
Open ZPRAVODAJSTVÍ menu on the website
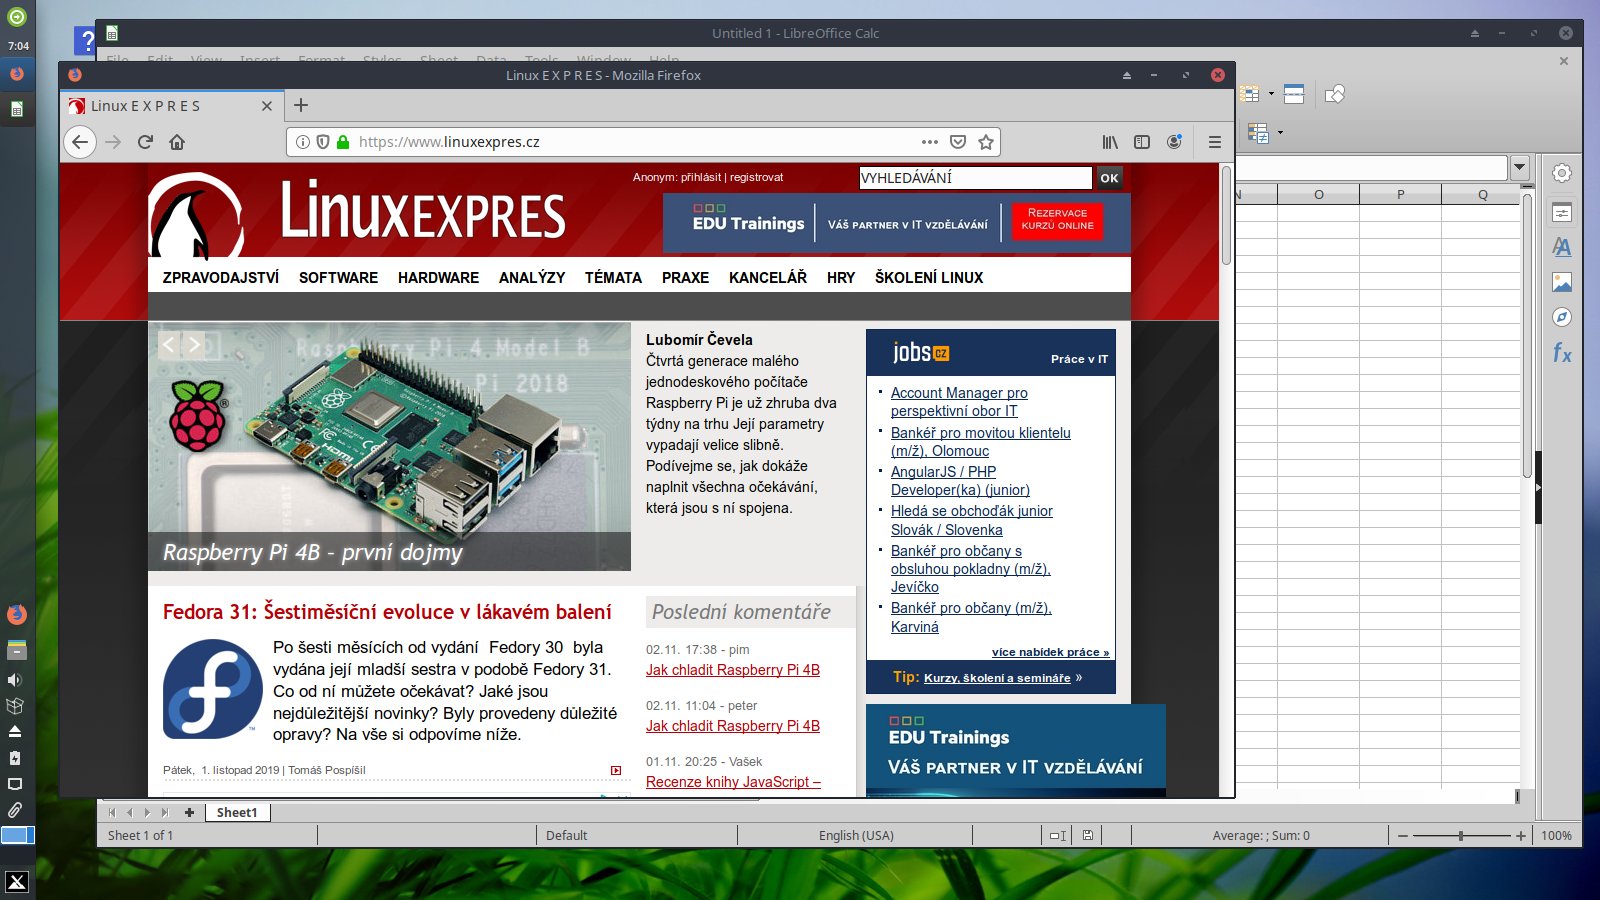(221, 277)
